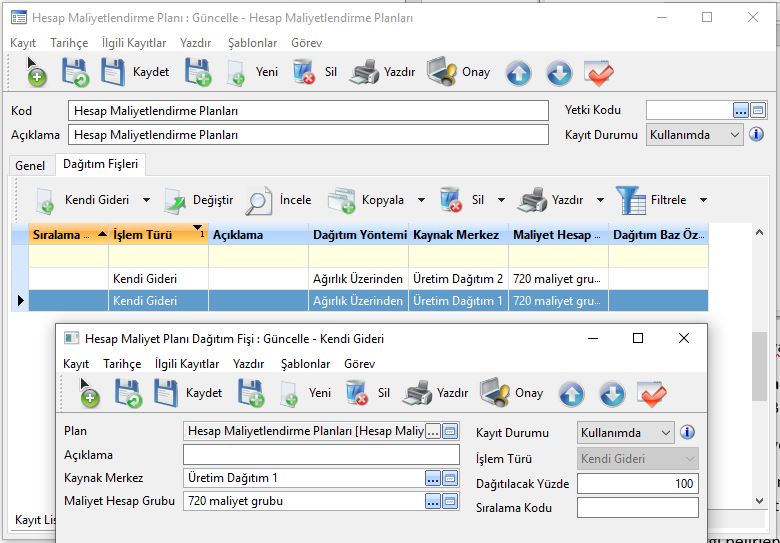
Task: Click the Sil delete icon in main toolbar
Action: (x=304, y=72)
